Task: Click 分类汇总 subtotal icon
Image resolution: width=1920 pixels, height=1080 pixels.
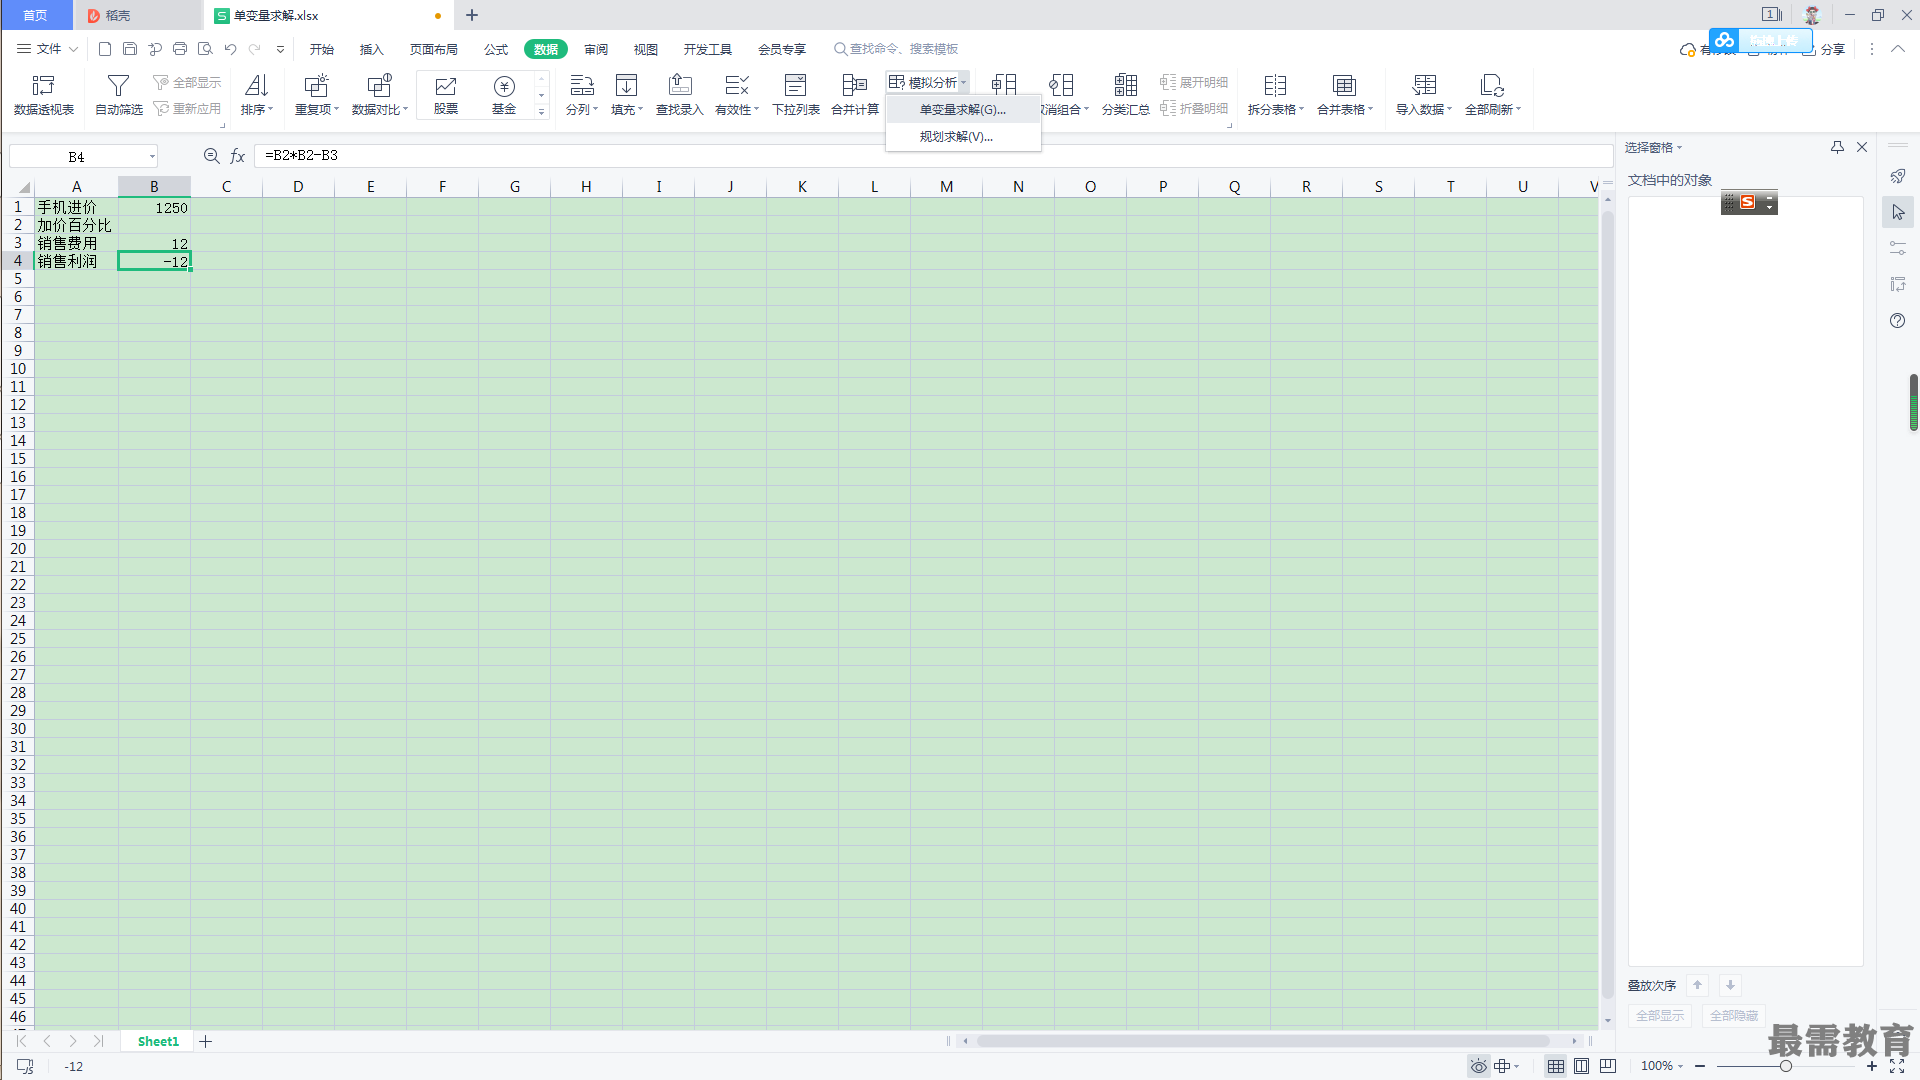Action: click(x=1126, y=95)
